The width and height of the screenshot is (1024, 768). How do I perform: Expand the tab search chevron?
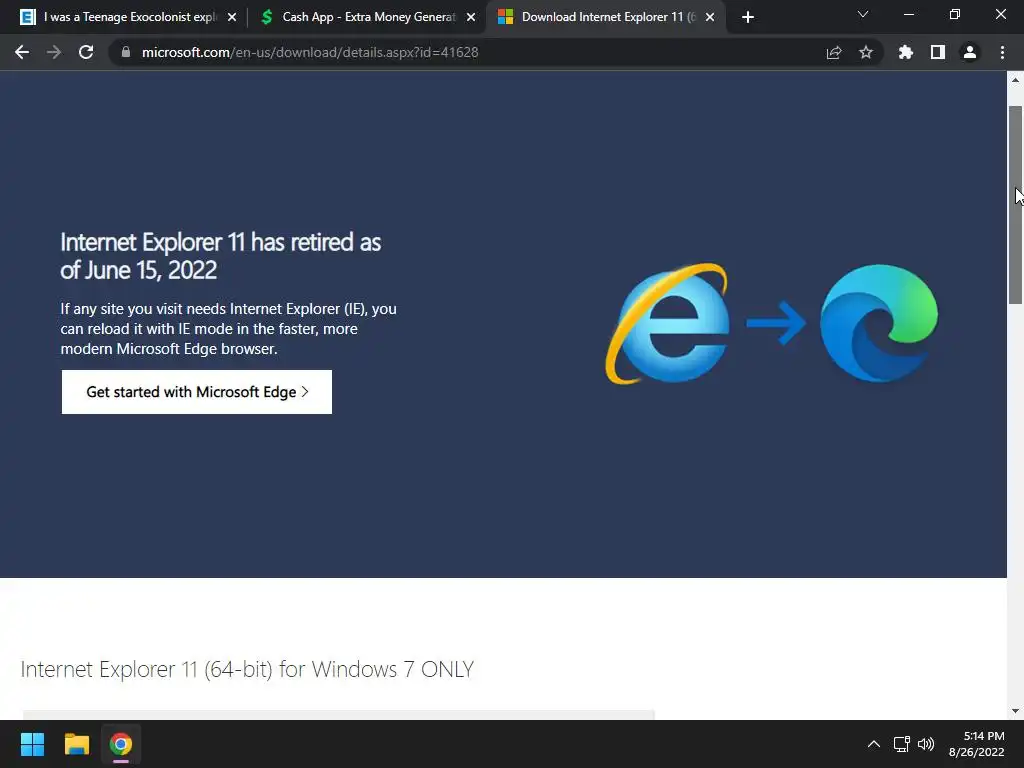pos(863,14)
